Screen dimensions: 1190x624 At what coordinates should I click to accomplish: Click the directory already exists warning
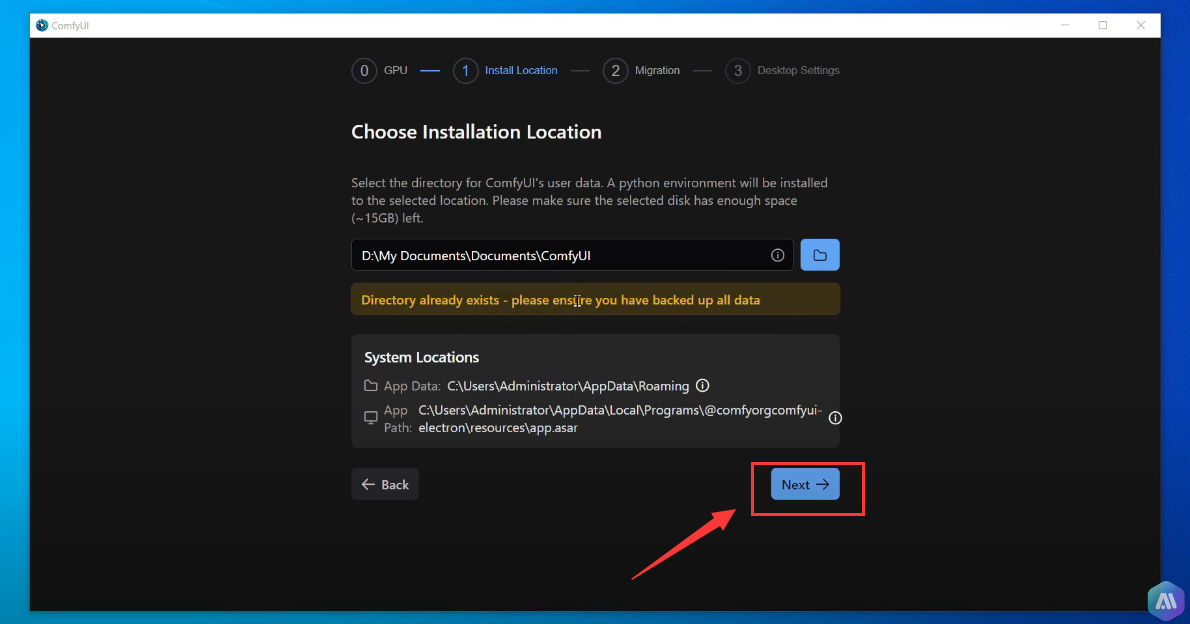coord(596,300)
